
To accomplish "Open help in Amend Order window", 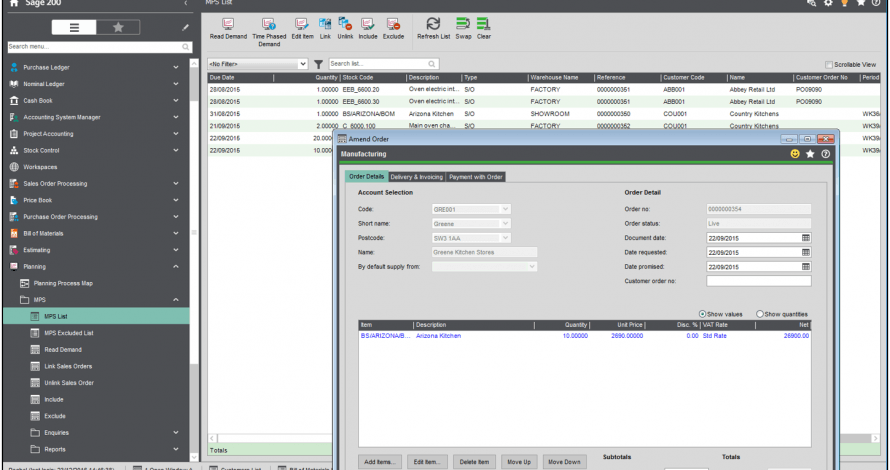I will pos(825,154).
